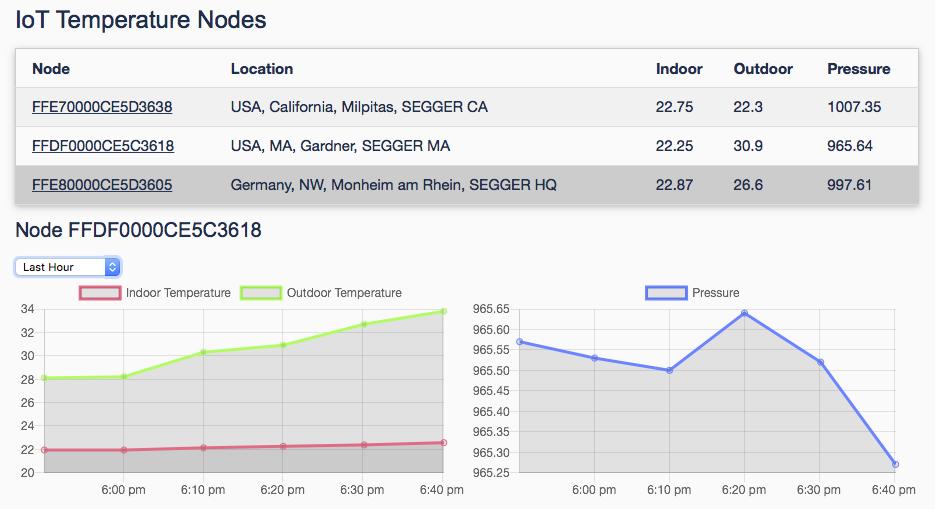Toggle Pressure legend swatch
Viewport: 935px width, 509px height.
(666, 293)
